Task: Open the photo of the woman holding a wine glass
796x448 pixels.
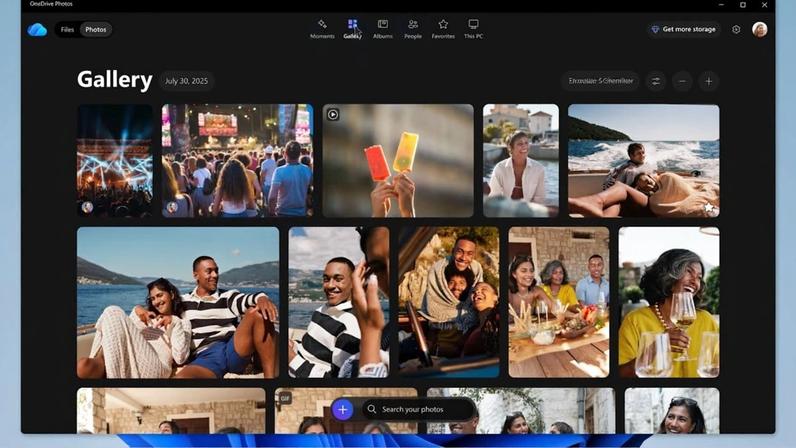Action: (669, 302)
